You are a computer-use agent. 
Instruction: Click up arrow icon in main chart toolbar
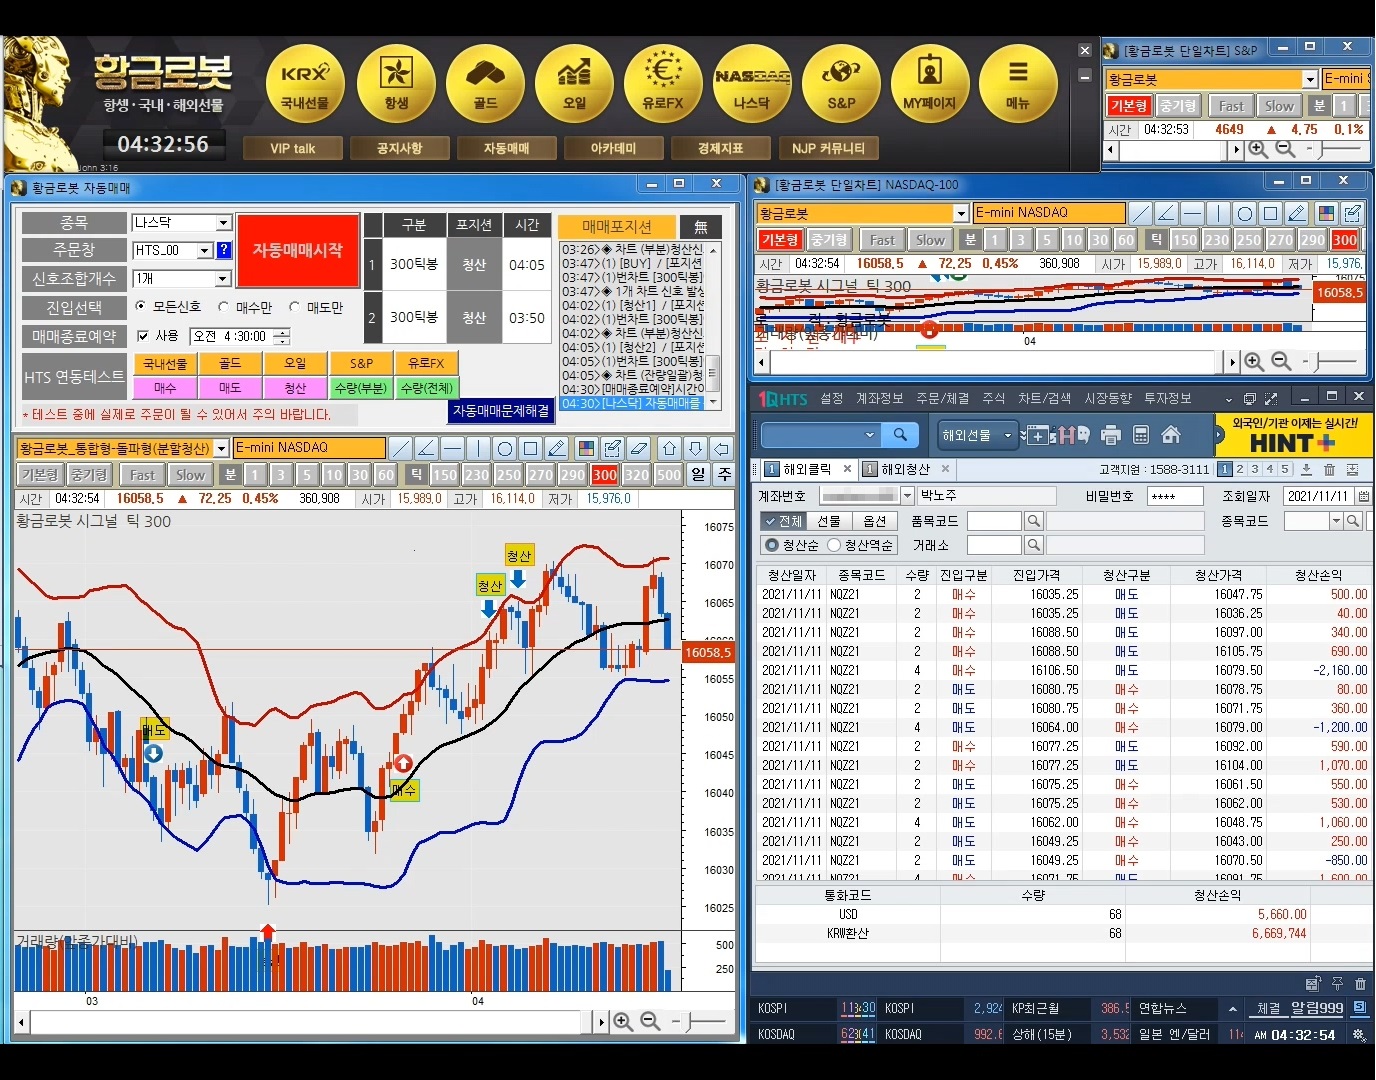click(670, 448)
